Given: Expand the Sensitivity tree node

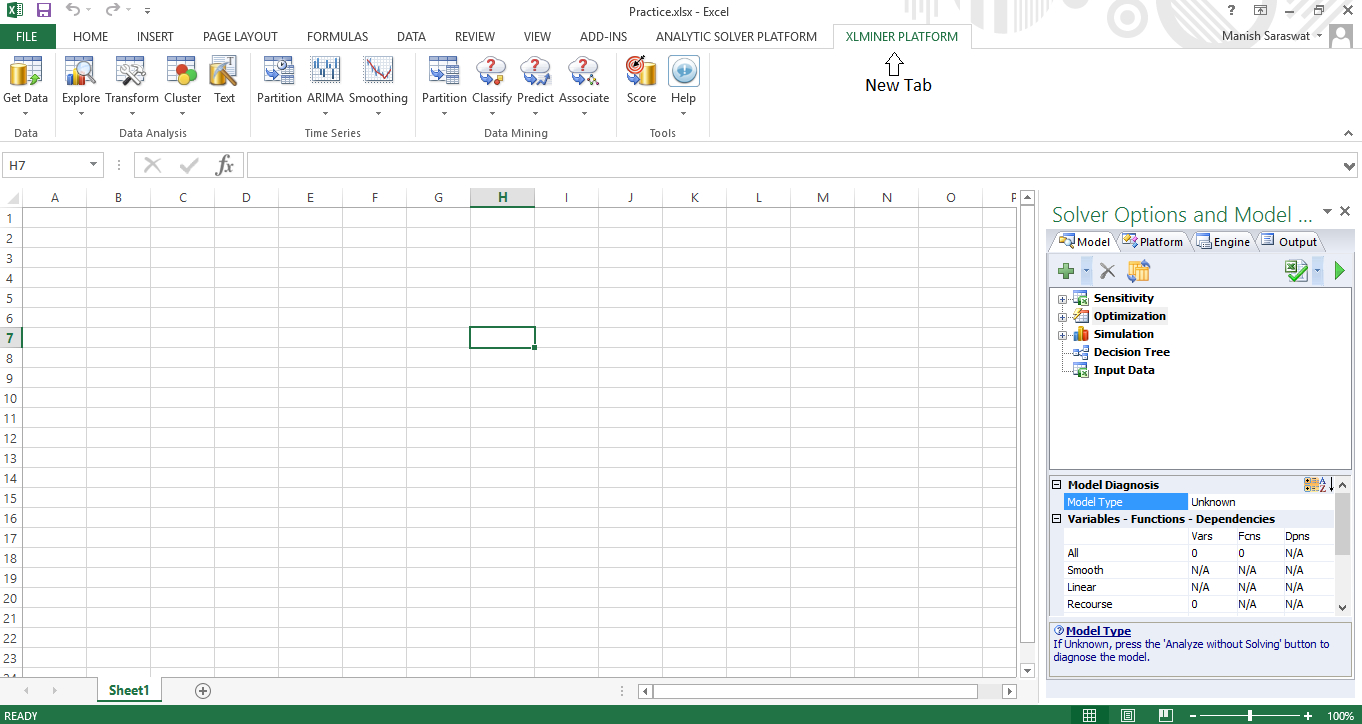Looking at the screenshot, I should pos(1063,297).
